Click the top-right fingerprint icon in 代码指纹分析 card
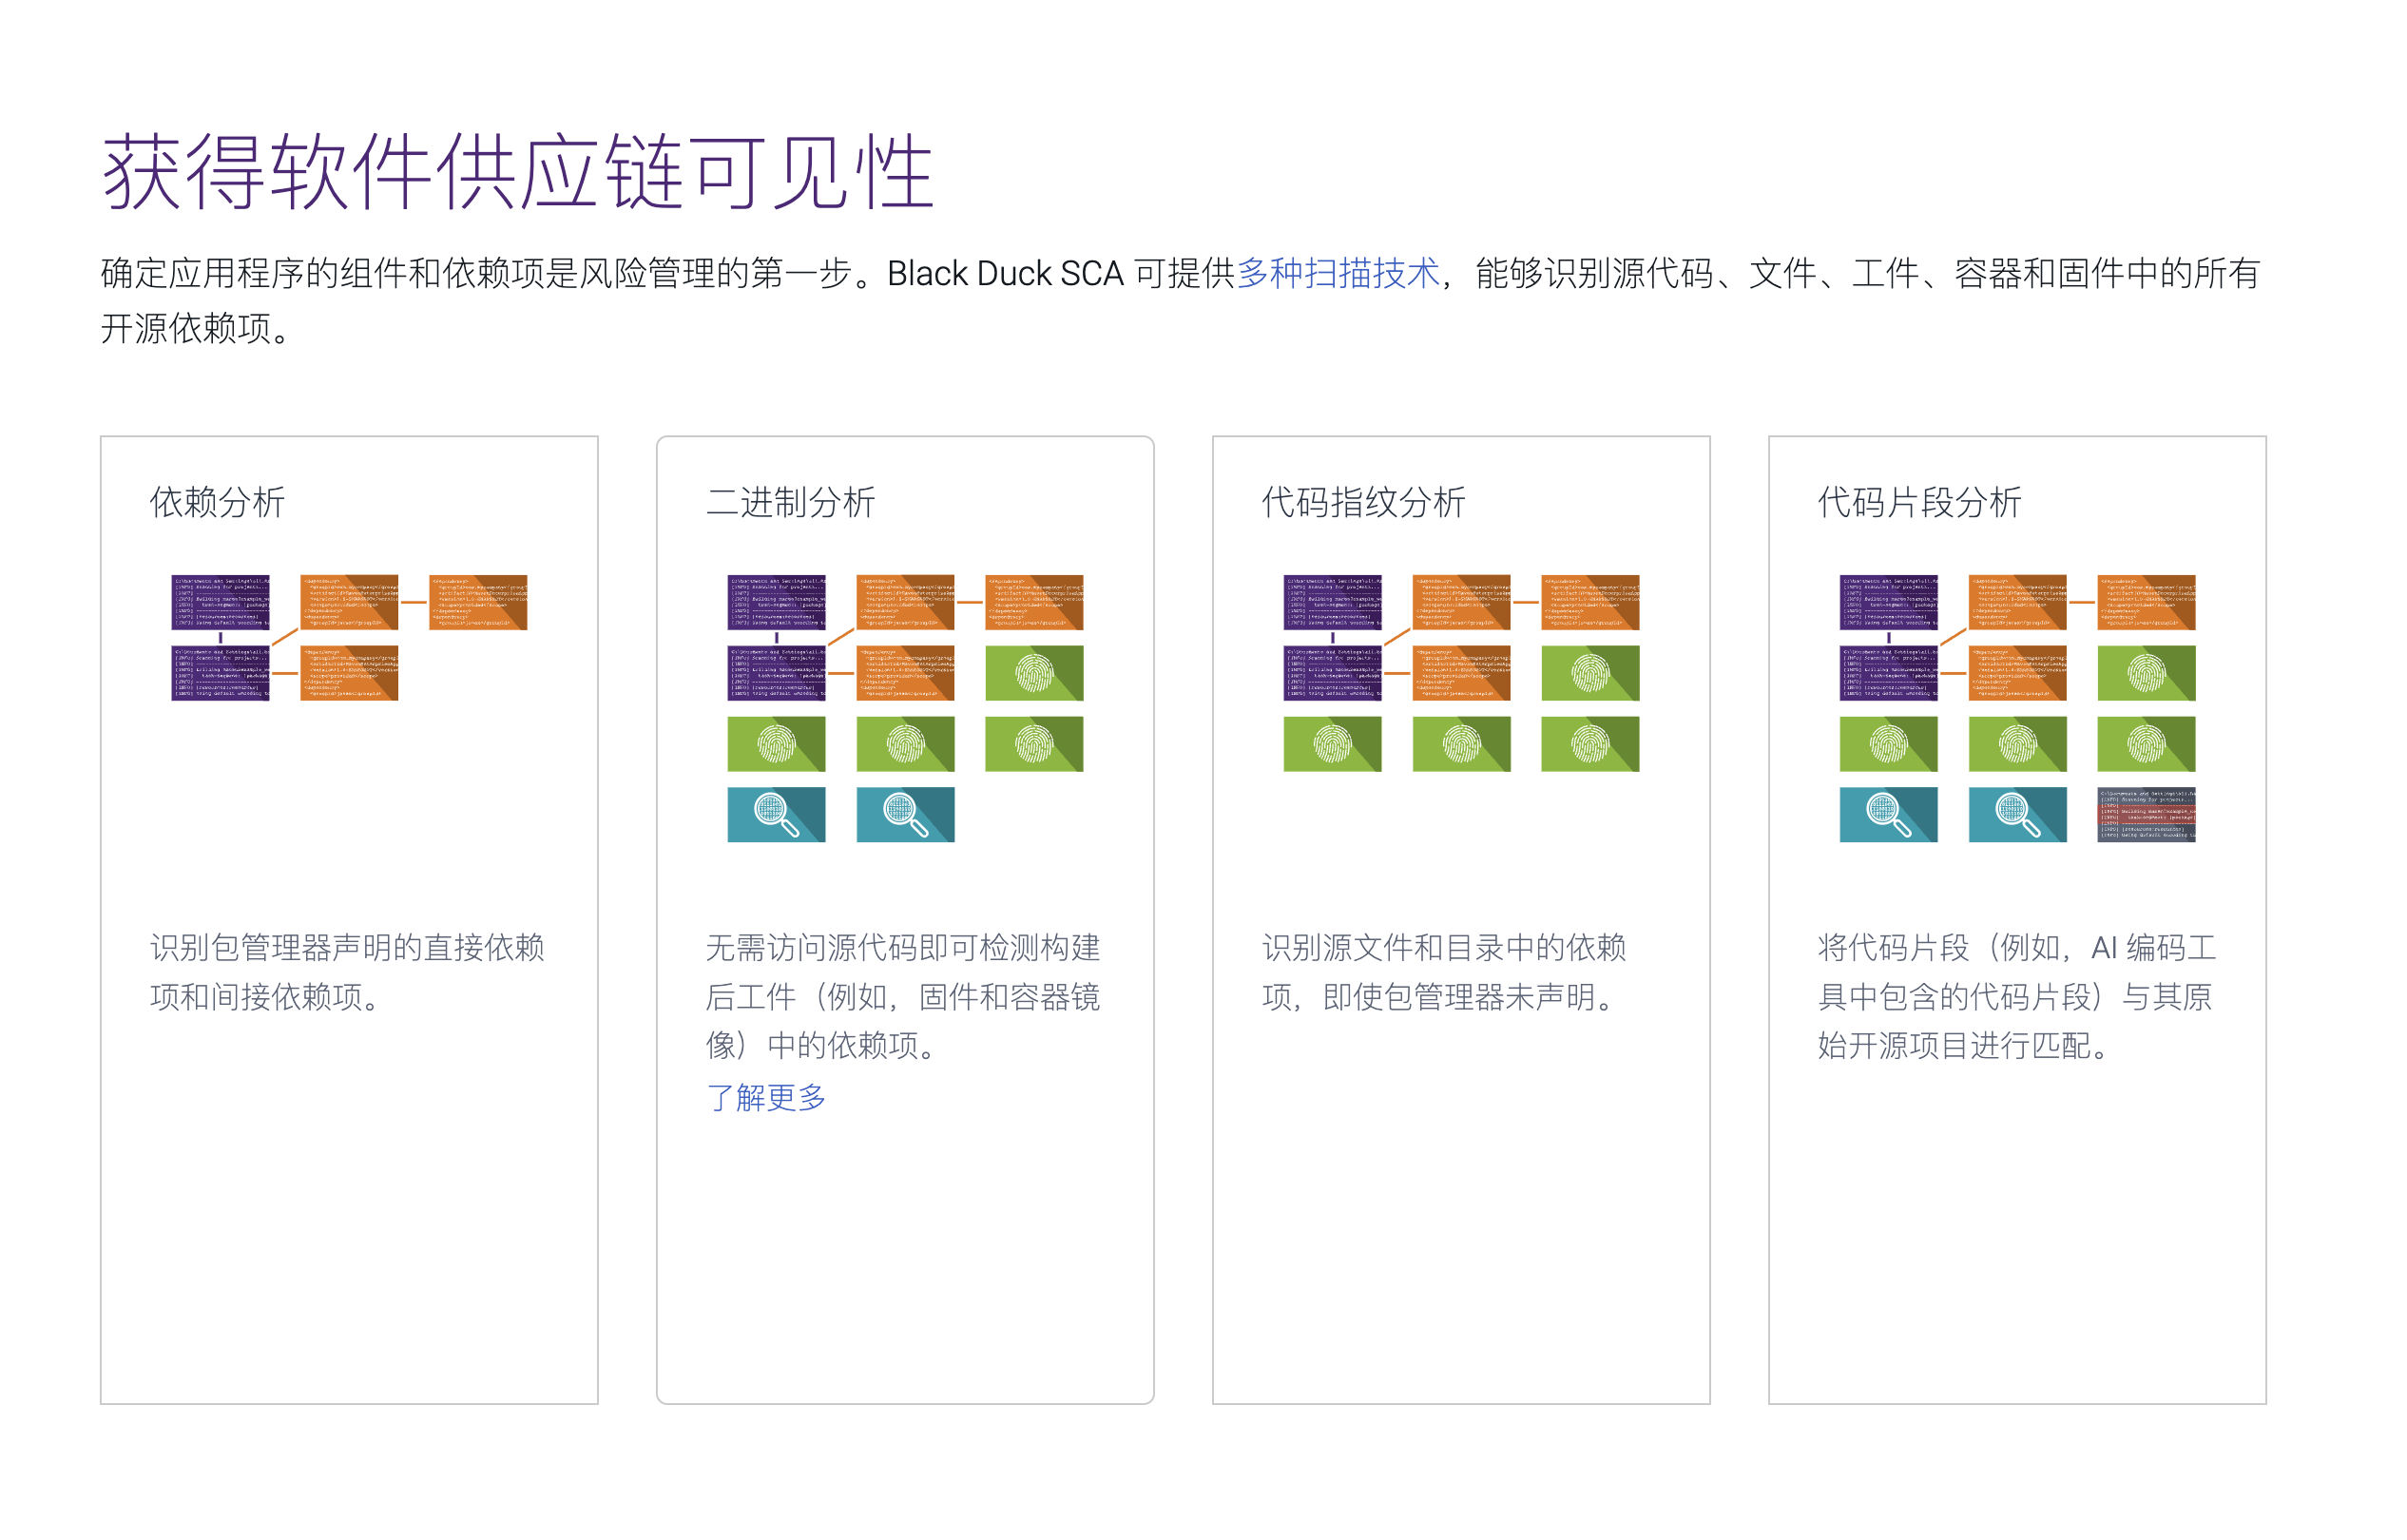 1590,673
